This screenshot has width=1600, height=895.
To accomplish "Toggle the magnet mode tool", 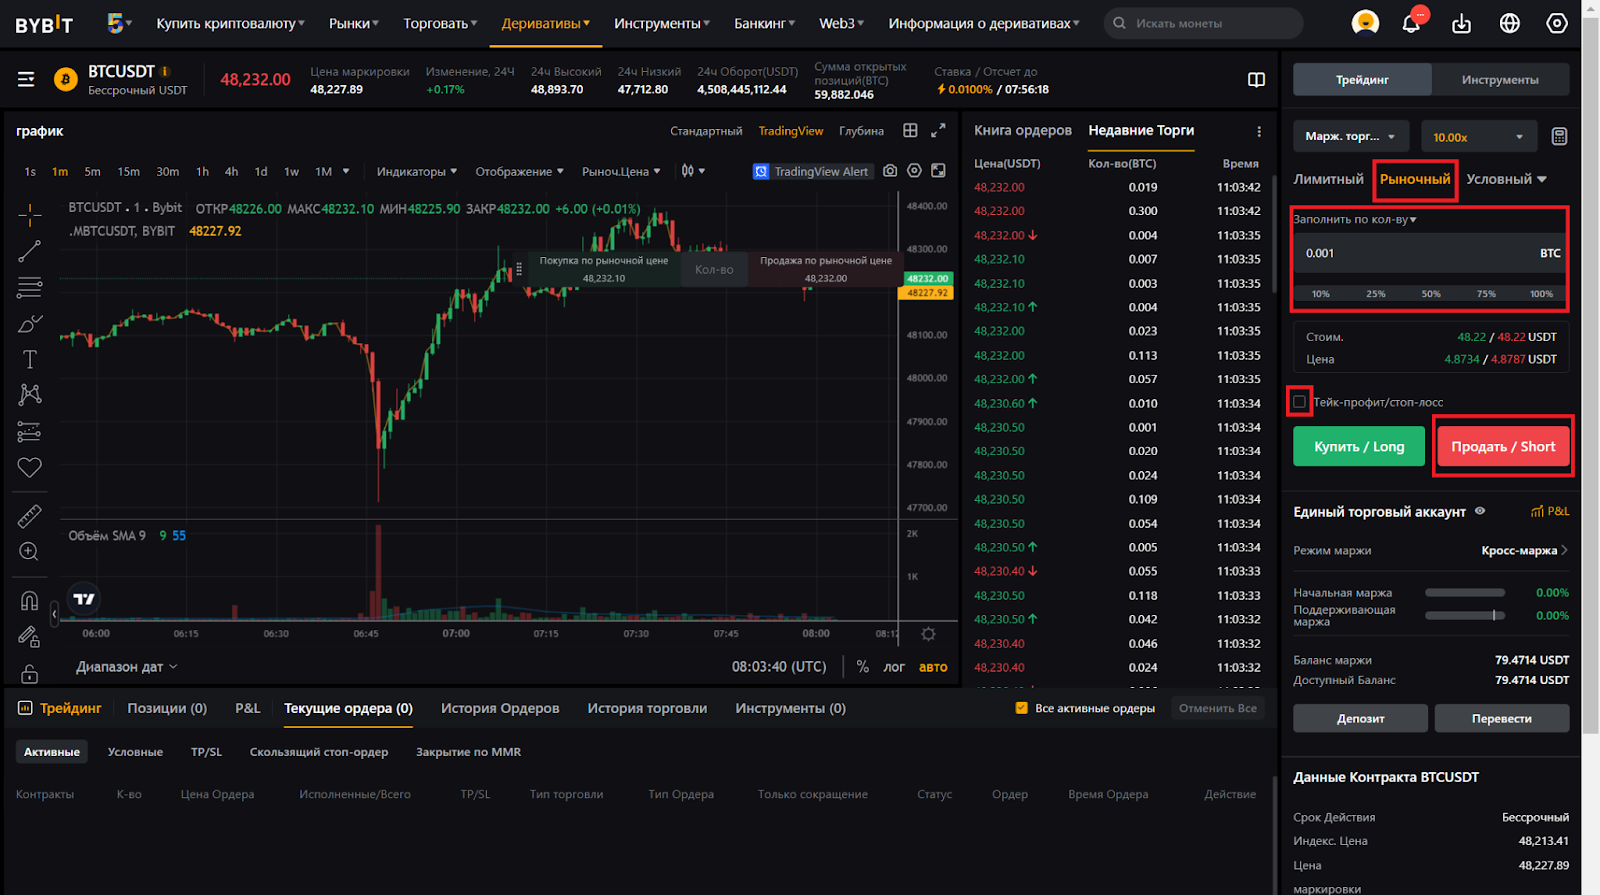I will [30, 601].
